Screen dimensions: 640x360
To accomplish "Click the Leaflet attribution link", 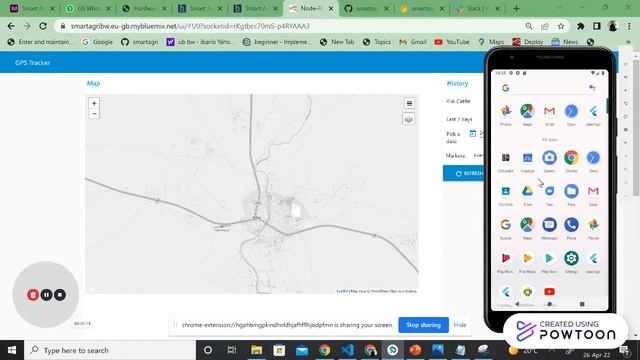I will click(x=342, y=291).
